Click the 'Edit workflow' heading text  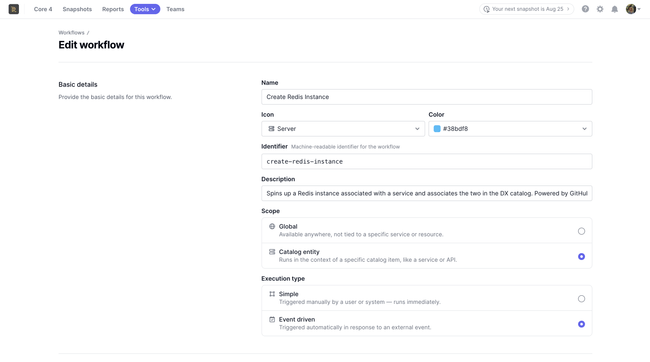(x=91, y=45)
